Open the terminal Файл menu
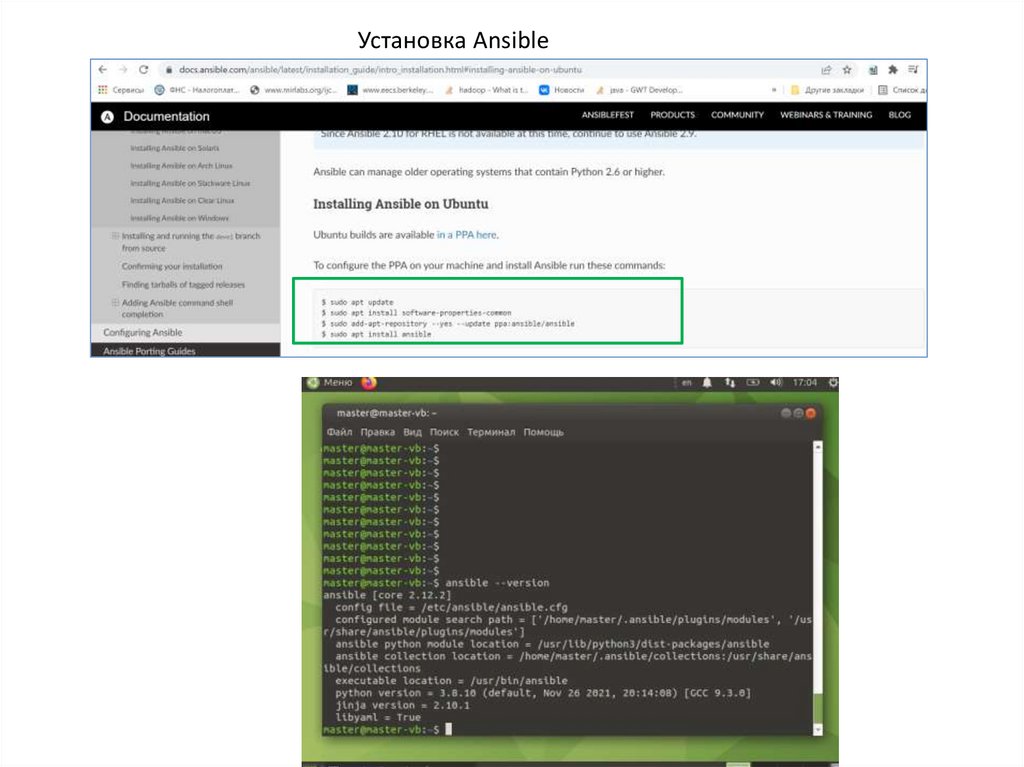 (340, 432)
